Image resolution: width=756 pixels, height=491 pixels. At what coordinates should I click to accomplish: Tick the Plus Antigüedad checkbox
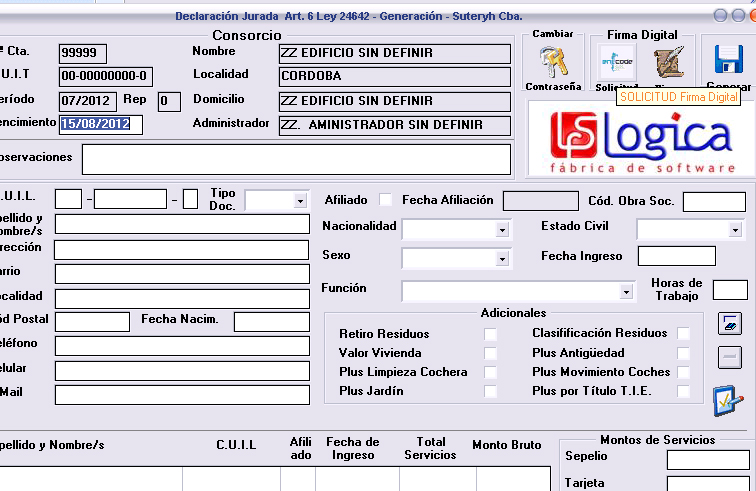click(x=683, y=353)
